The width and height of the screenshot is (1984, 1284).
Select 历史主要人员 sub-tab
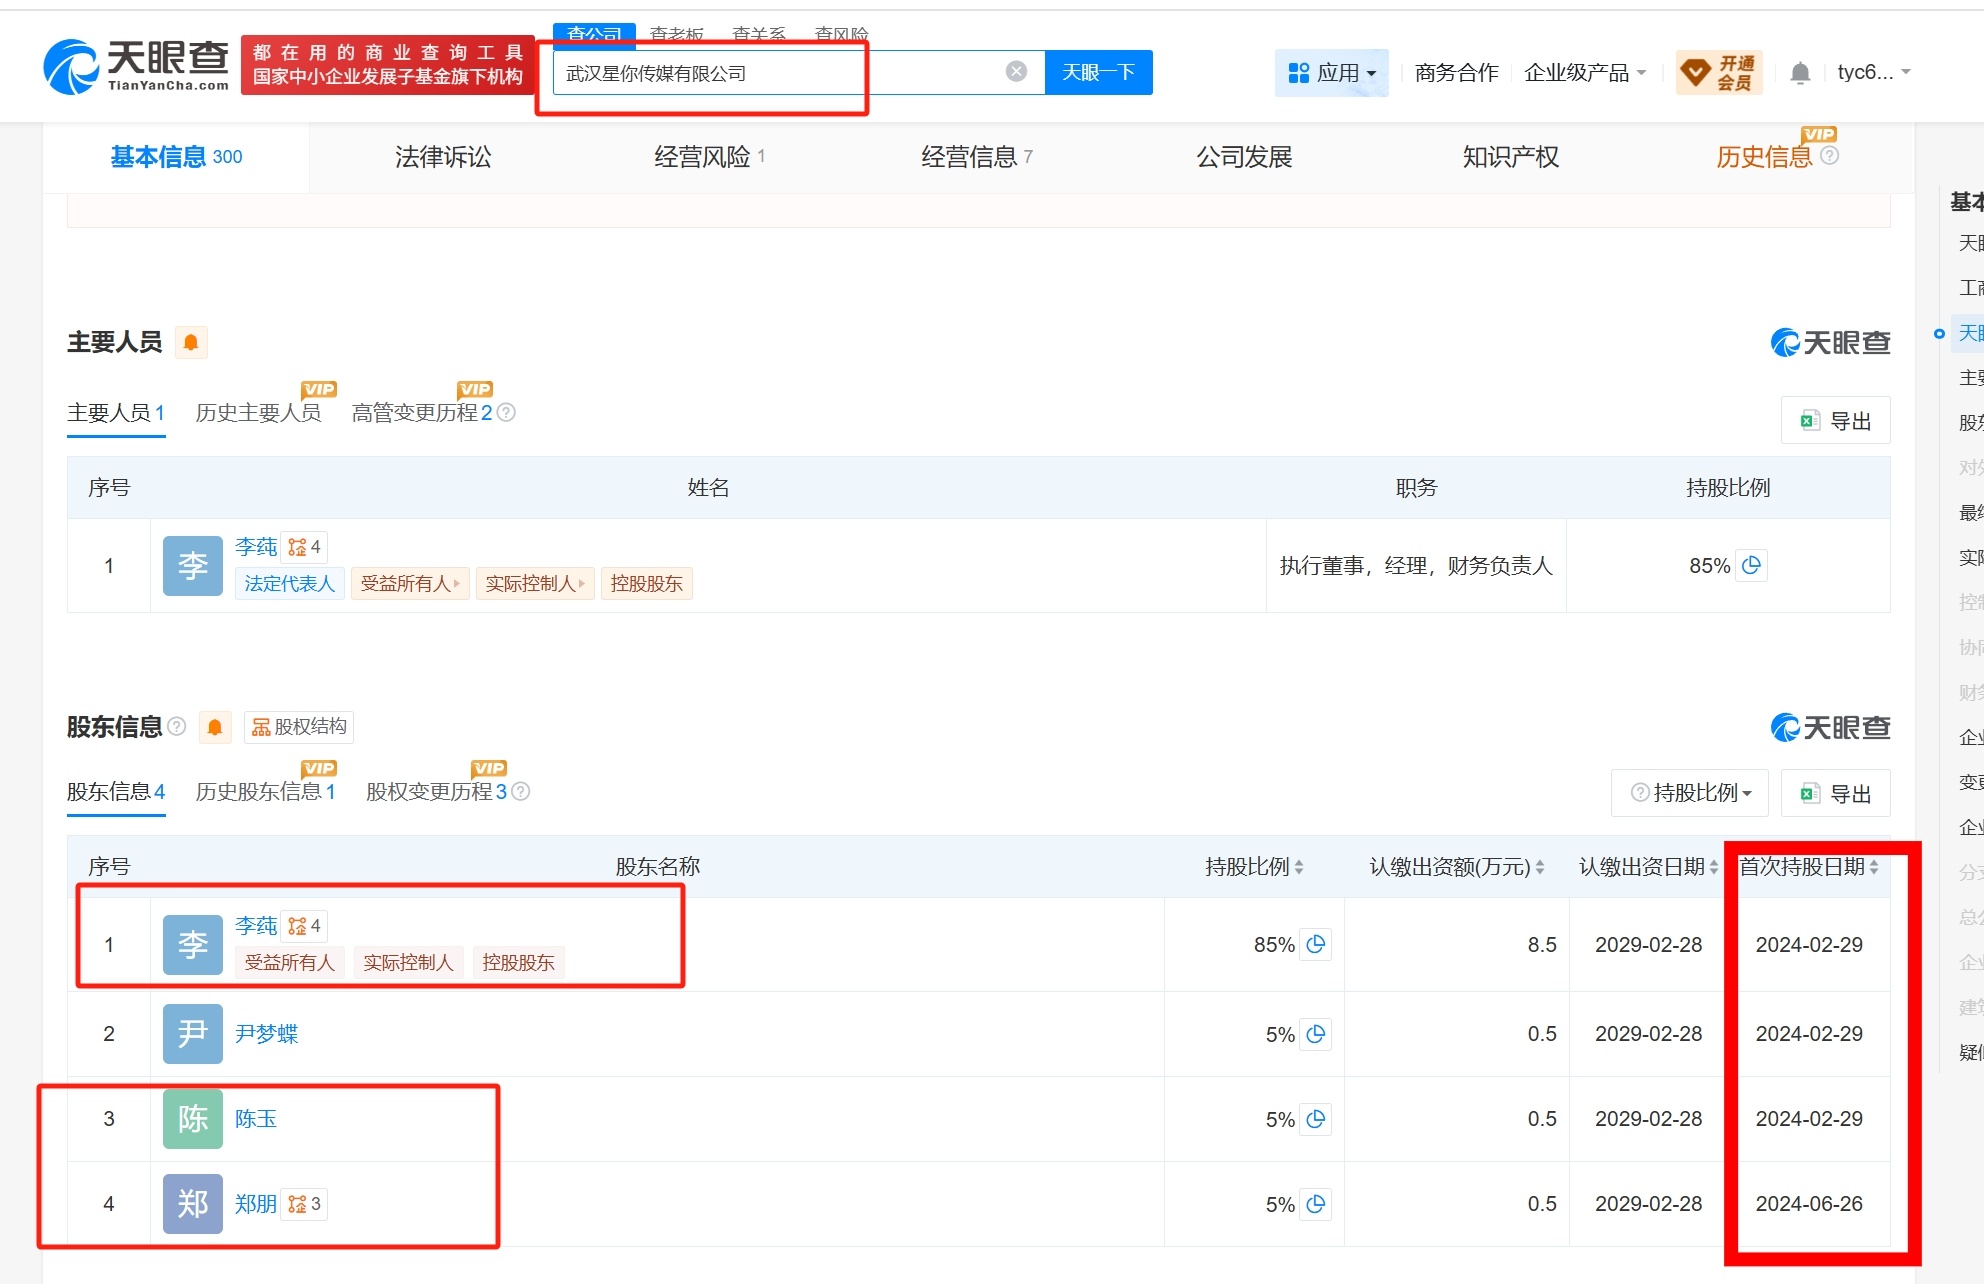coord(258,413)
